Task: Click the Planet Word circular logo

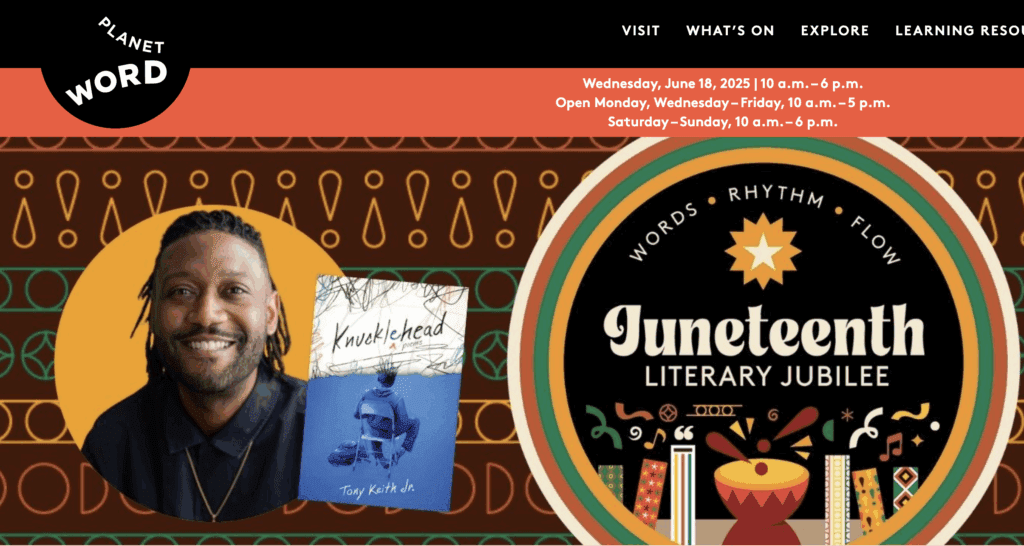Action: 116,63
